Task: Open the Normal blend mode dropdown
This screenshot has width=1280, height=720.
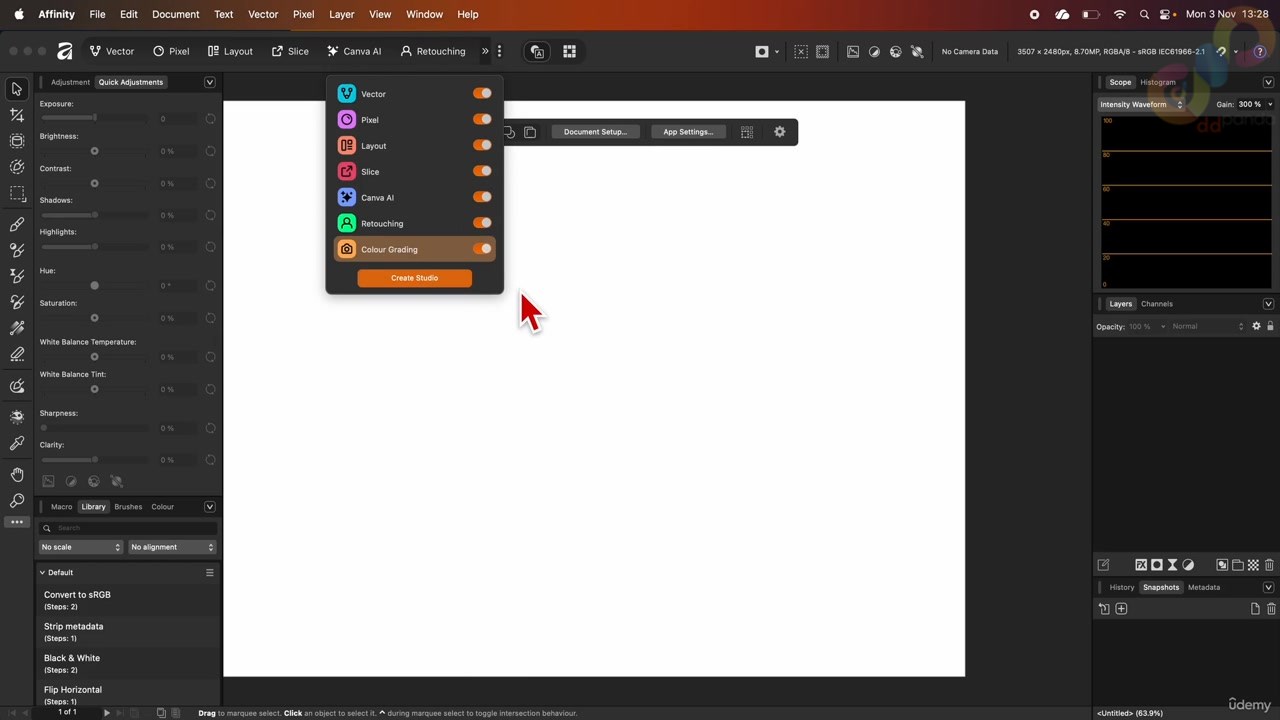Action: (x=1207, y=326)
